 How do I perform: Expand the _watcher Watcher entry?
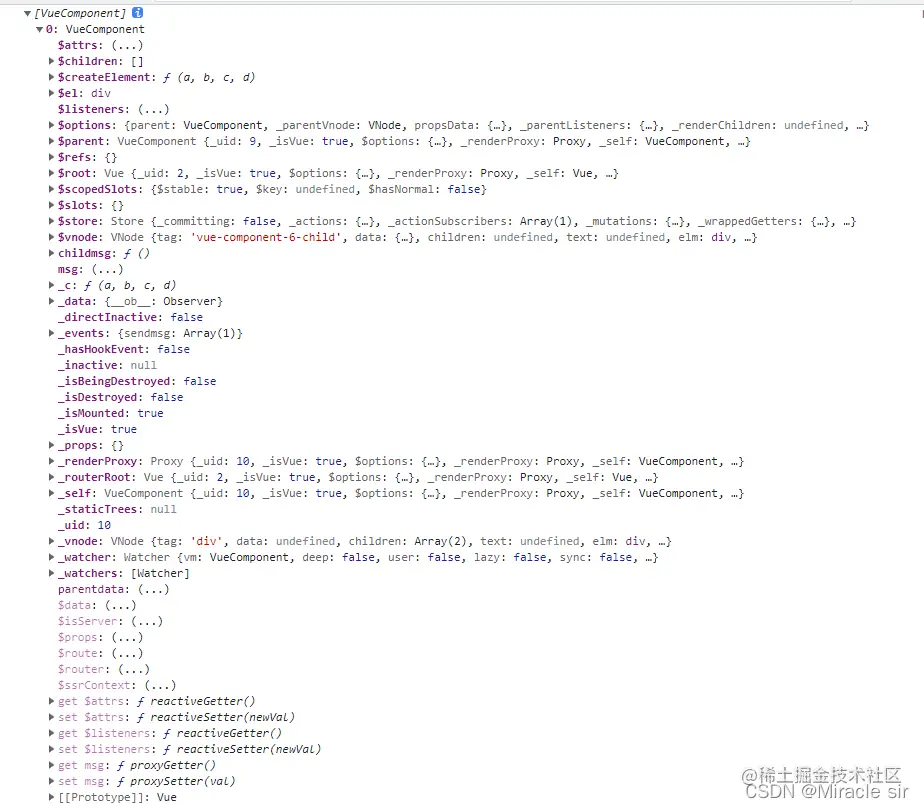point(51,557)
